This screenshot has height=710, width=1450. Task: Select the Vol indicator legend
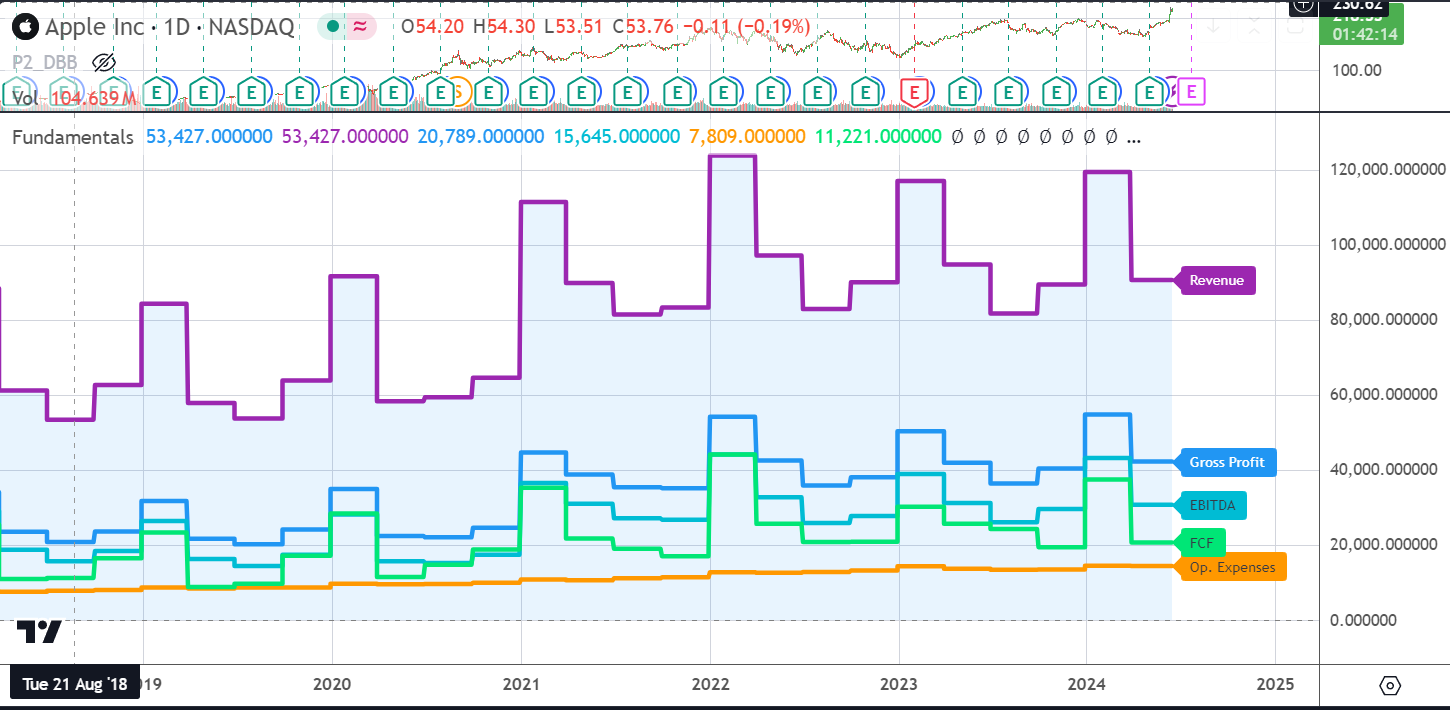tap(25, 97)
